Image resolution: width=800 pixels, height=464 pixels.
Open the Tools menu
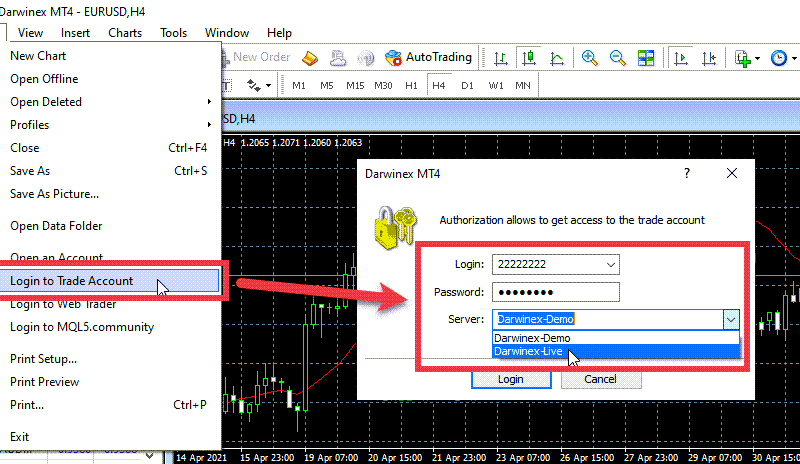tap(173, 33)
